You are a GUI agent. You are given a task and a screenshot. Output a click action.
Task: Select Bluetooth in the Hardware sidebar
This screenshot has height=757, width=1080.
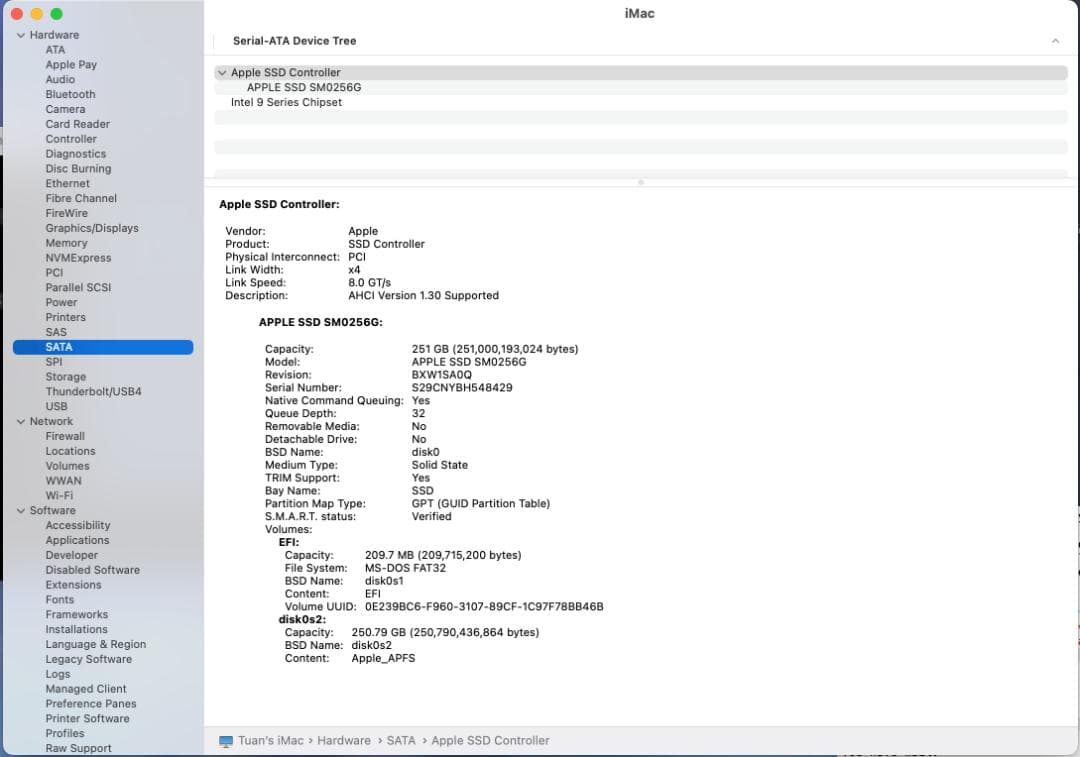[70, 94]
